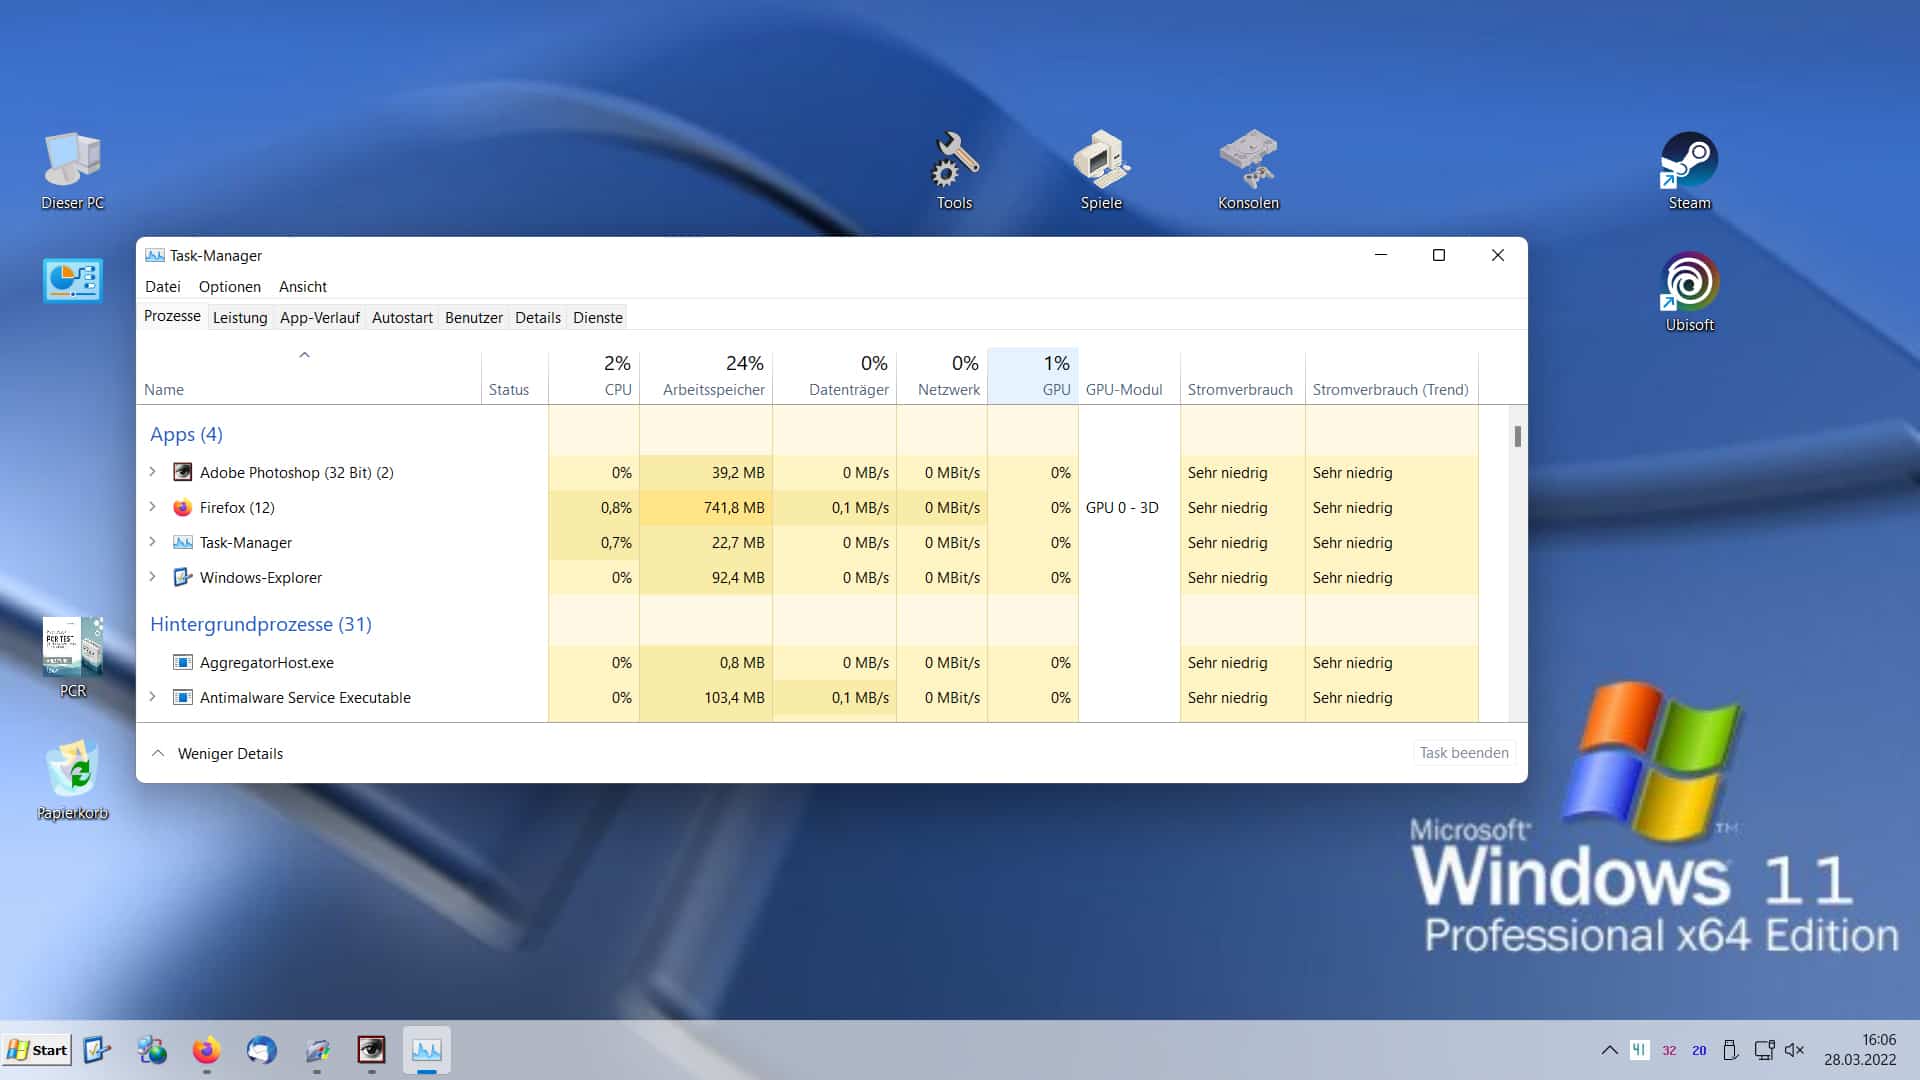Open the Tools desktop folder icon

coord(954,170)
